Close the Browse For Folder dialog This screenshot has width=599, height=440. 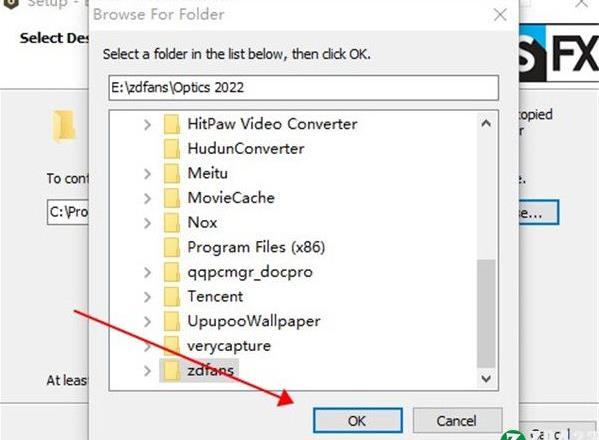(x=500, y=15)
